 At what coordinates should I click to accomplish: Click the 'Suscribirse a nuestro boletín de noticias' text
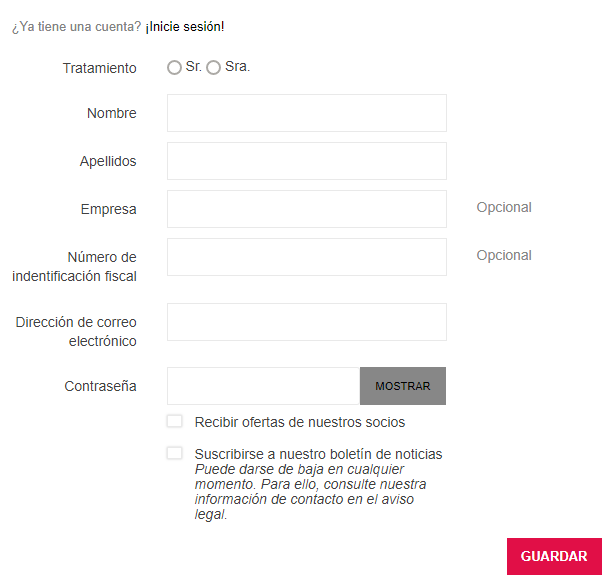318,454
